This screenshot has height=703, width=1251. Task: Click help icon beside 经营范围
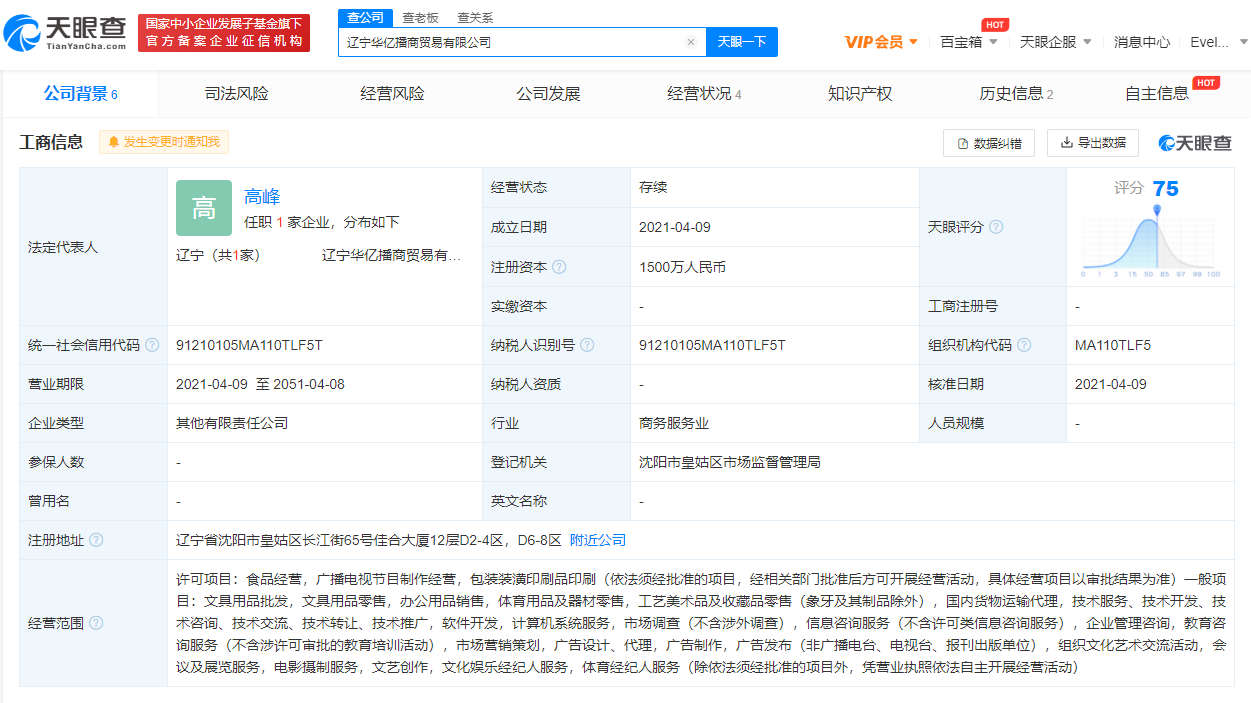(x=96, y=623)
